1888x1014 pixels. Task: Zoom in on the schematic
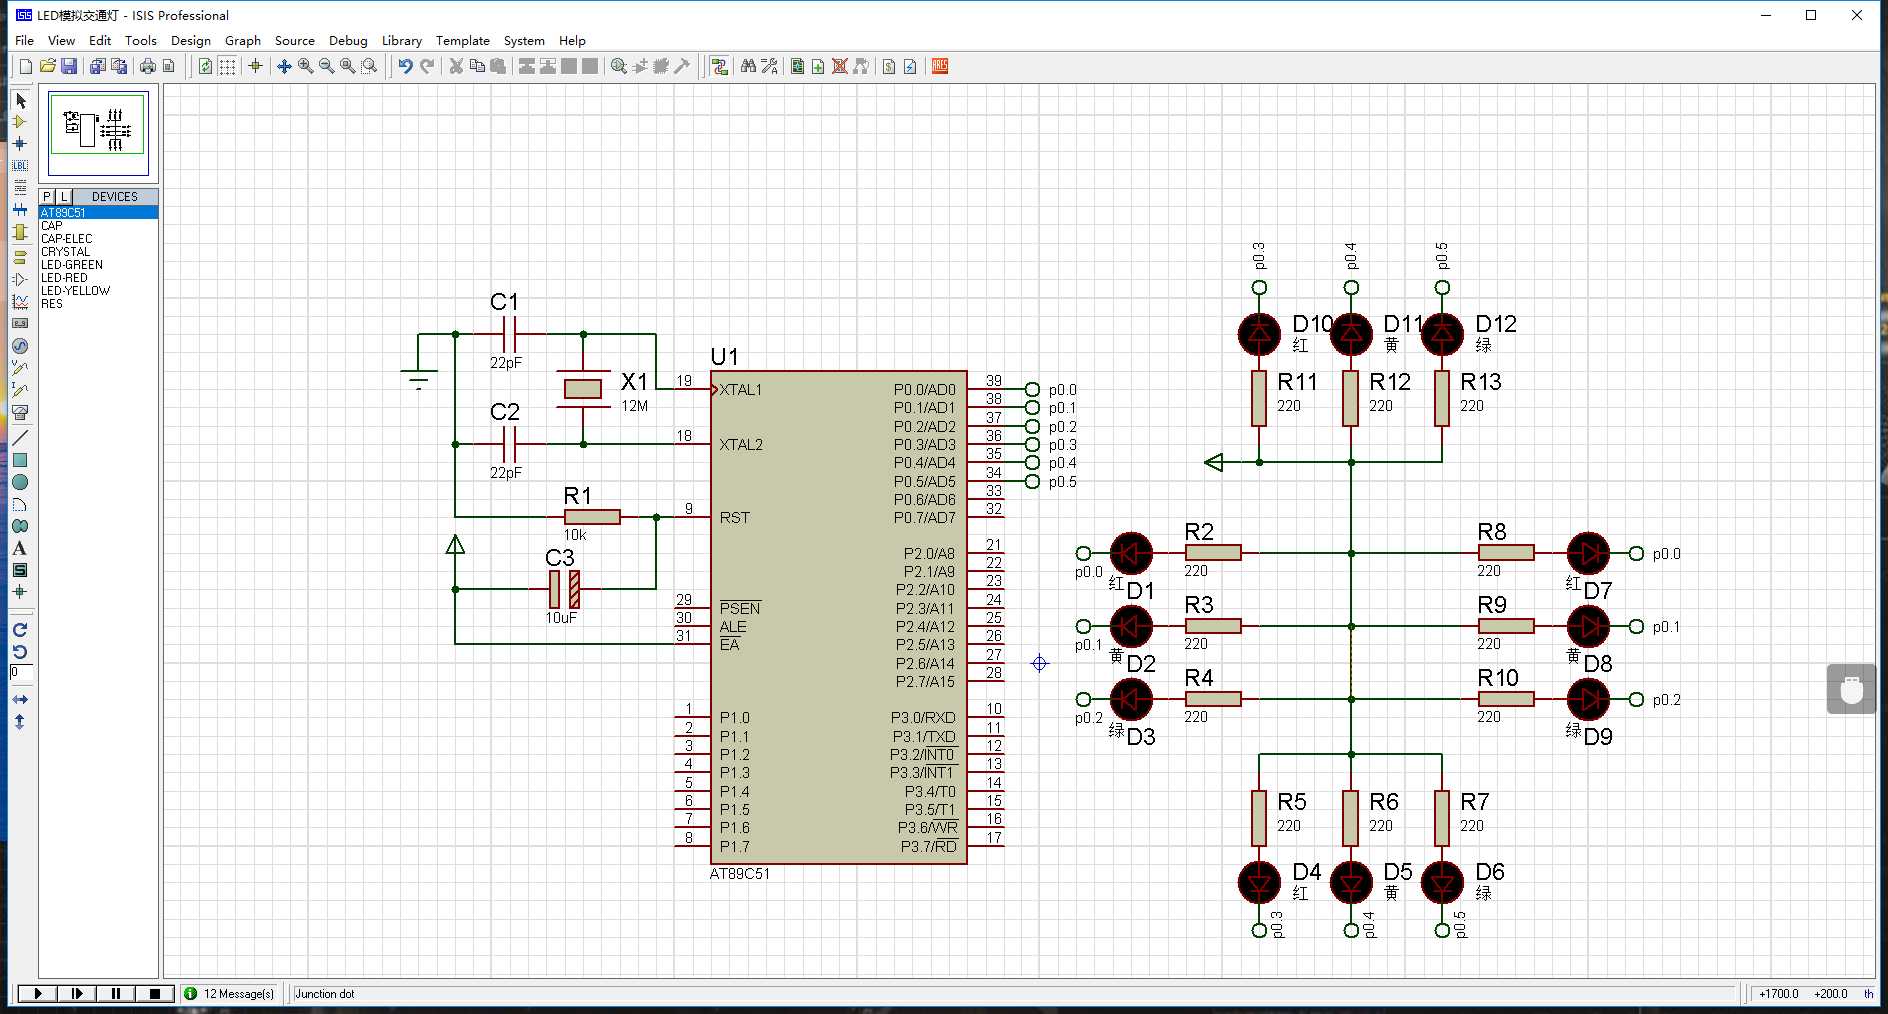tap(305, 66)
